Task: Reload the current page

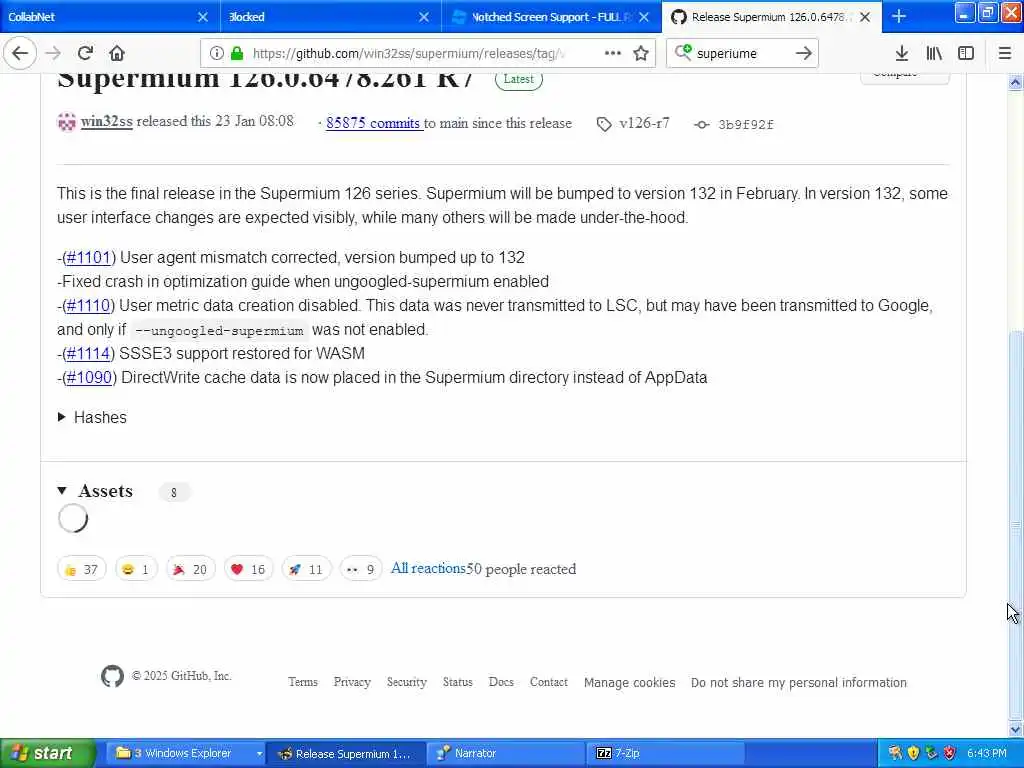Action: [x=85, y=53]
